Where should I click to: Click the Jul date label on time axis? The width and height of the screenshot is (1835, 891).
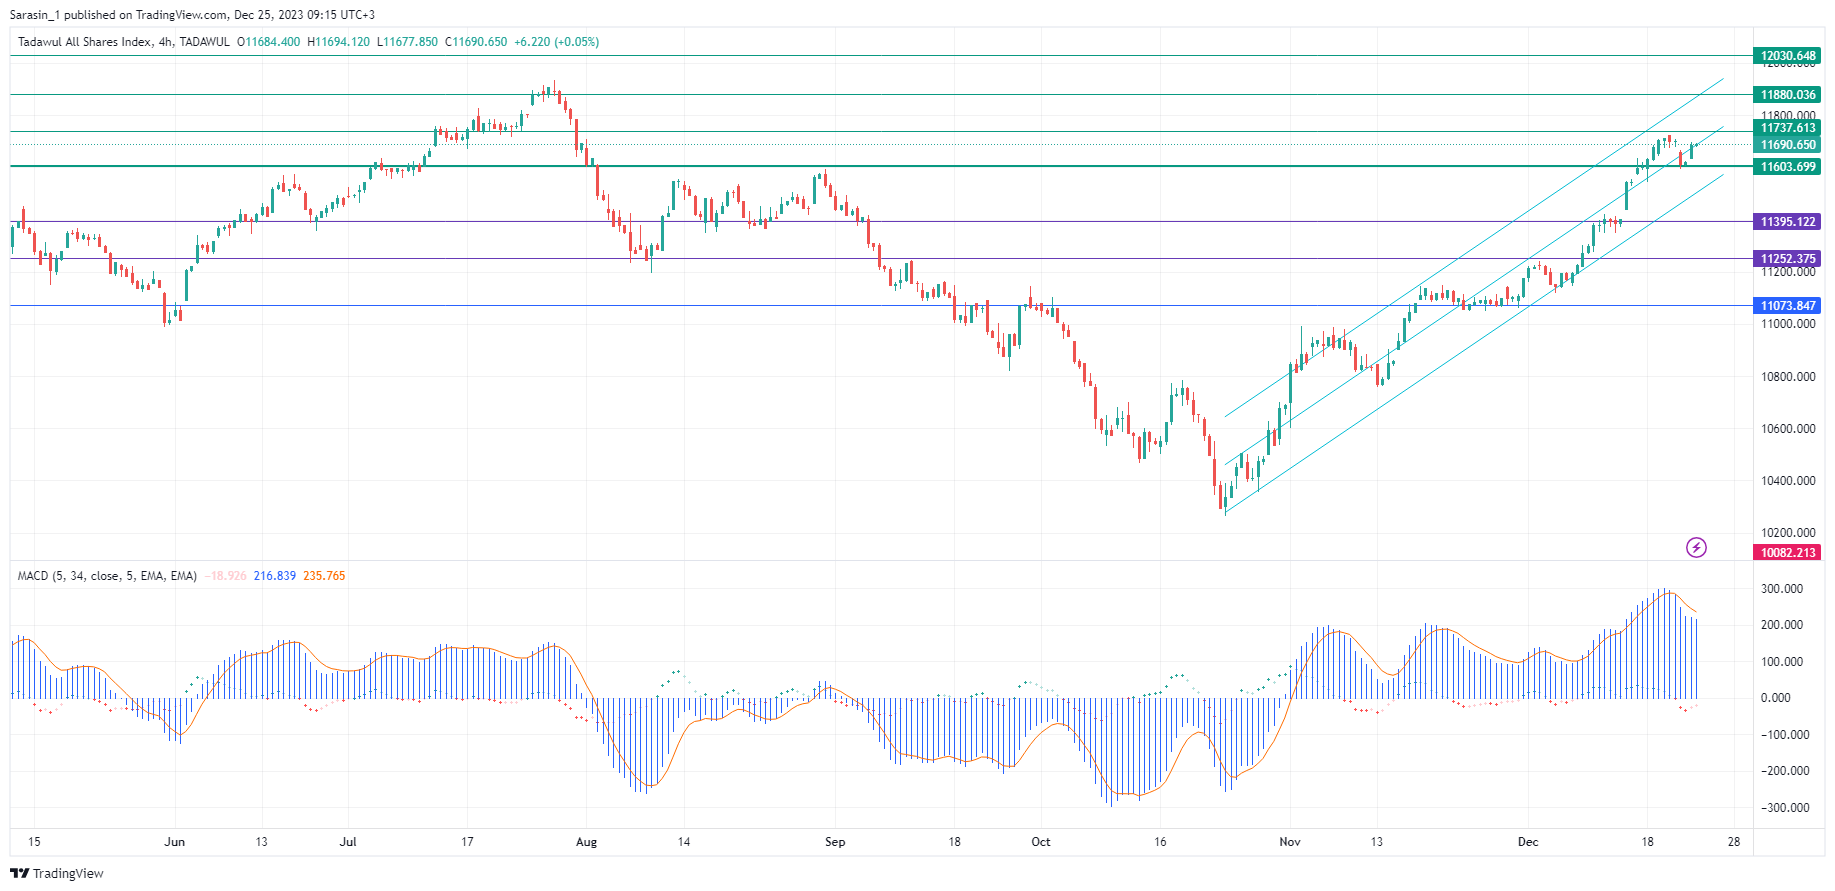[x=348, y=842]
